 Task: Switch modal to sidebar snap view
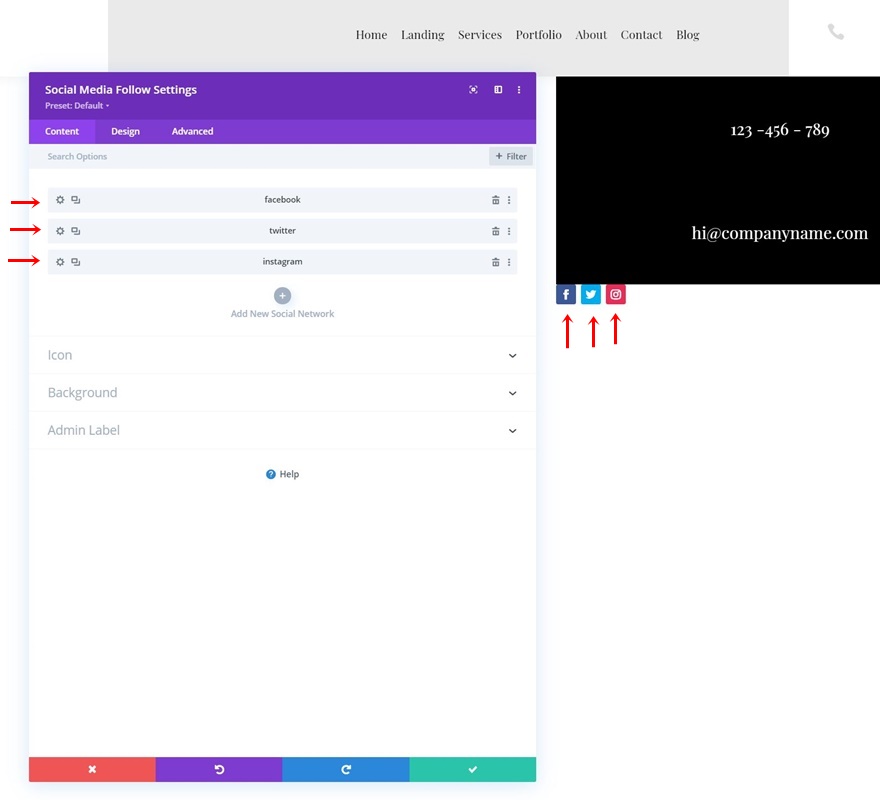coord(498,90)
